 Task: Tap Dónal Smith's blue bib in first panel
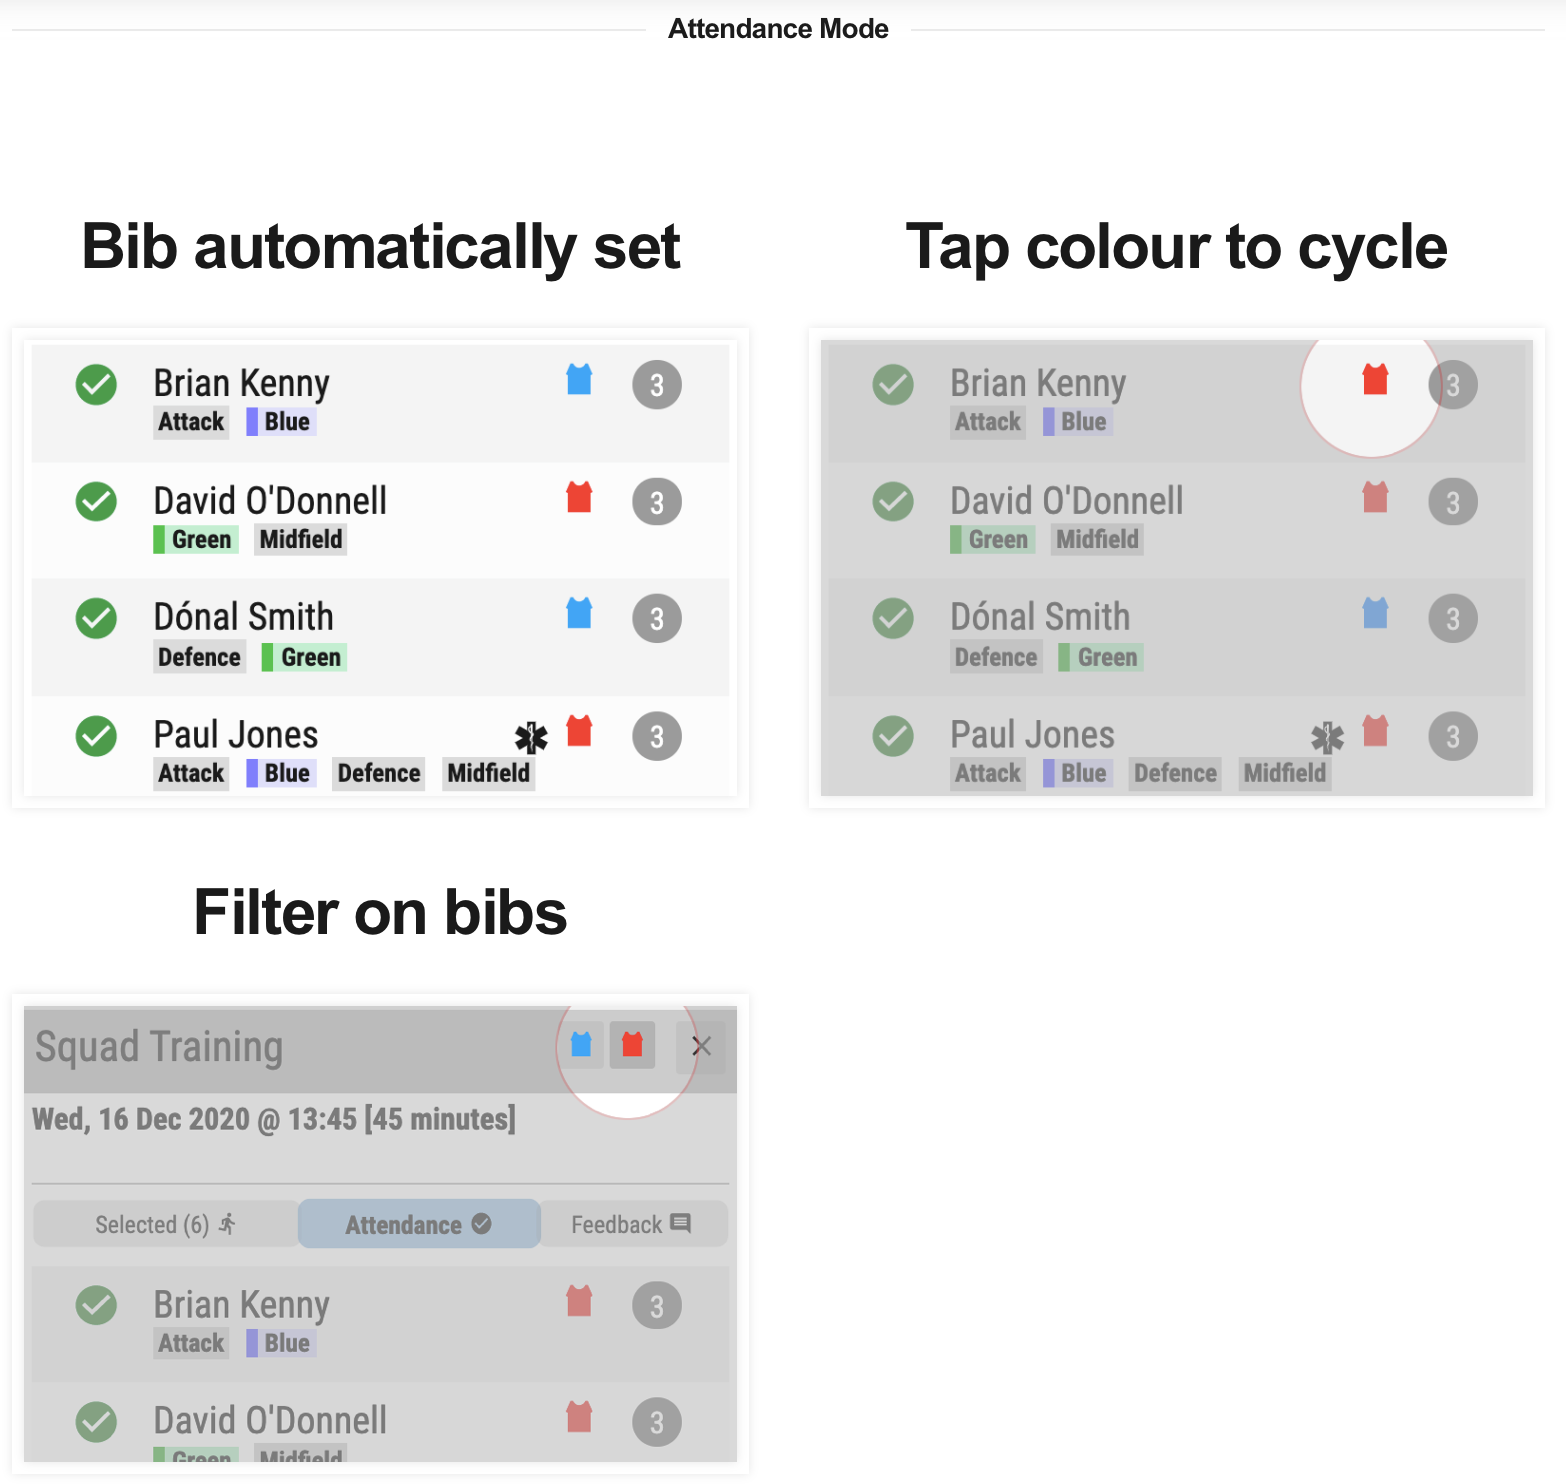click(579, 613)
